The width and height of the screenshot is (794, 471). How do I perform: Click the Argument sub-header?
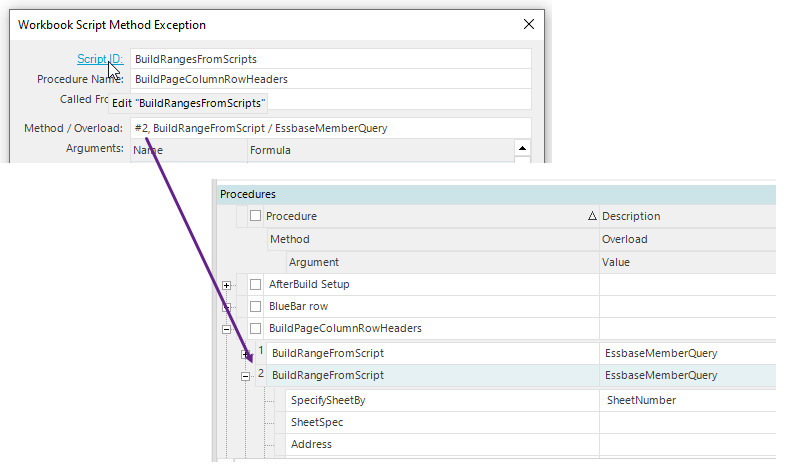point(443,262)
